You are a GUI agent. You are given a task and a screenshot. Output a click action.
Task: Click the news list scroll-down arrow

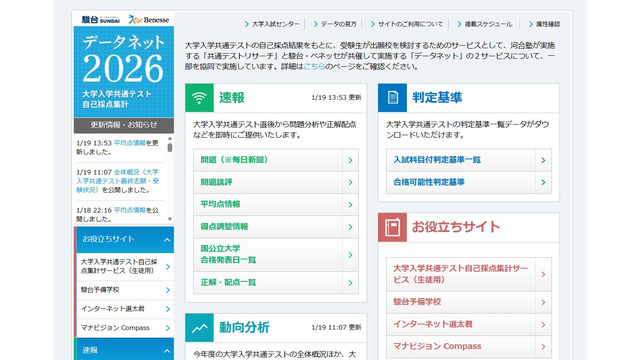tap(170, 219)
